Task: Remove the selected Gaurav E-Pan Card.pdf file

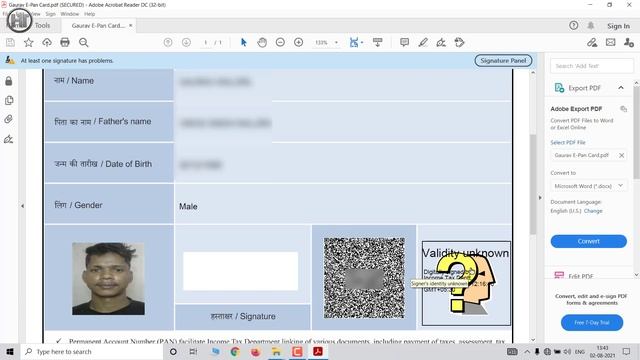Action: [622, 156]
